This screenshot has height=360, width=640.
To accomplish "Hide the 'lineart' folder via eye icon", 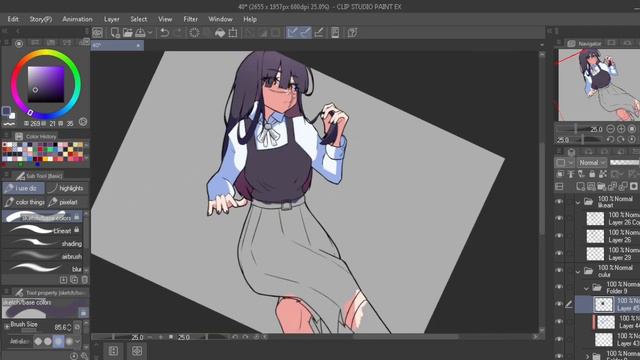I will 559,202.
